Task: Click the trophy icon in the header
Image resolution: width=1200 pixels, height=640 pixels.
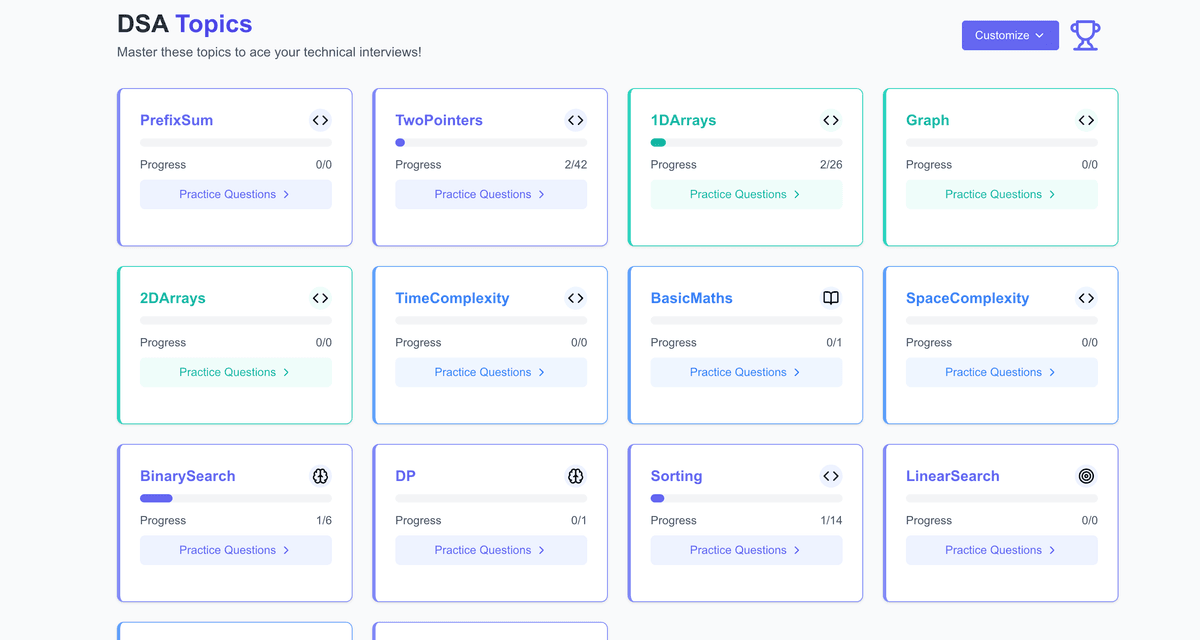Action: click(x=1085, y=35)
